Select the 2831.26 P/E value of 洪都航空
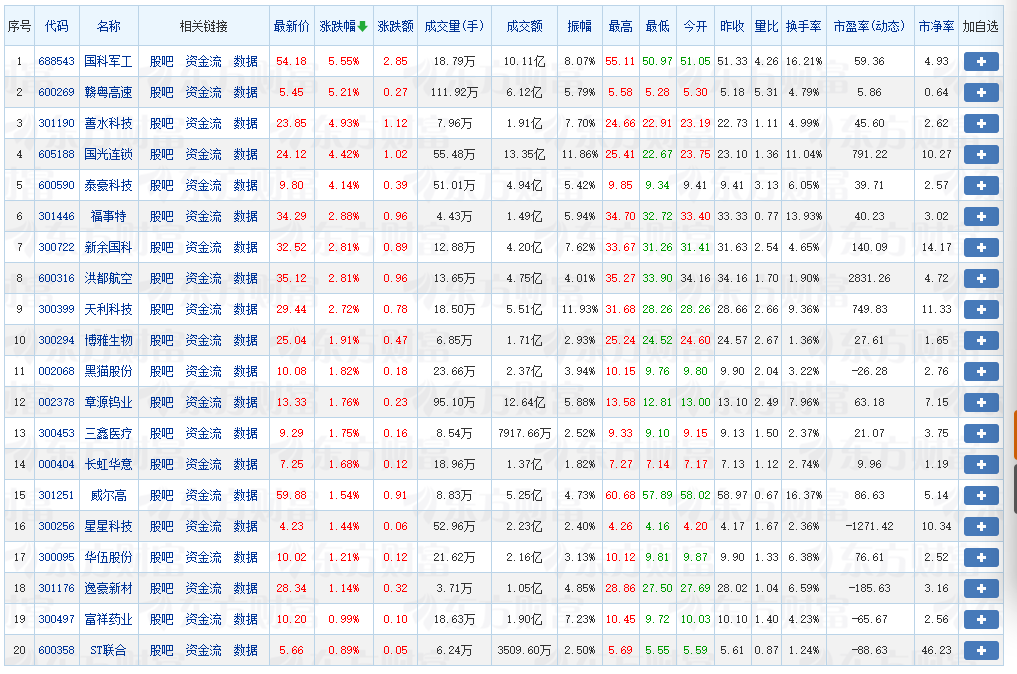This screenshot has width=1017, height=674. pos(869,278)
